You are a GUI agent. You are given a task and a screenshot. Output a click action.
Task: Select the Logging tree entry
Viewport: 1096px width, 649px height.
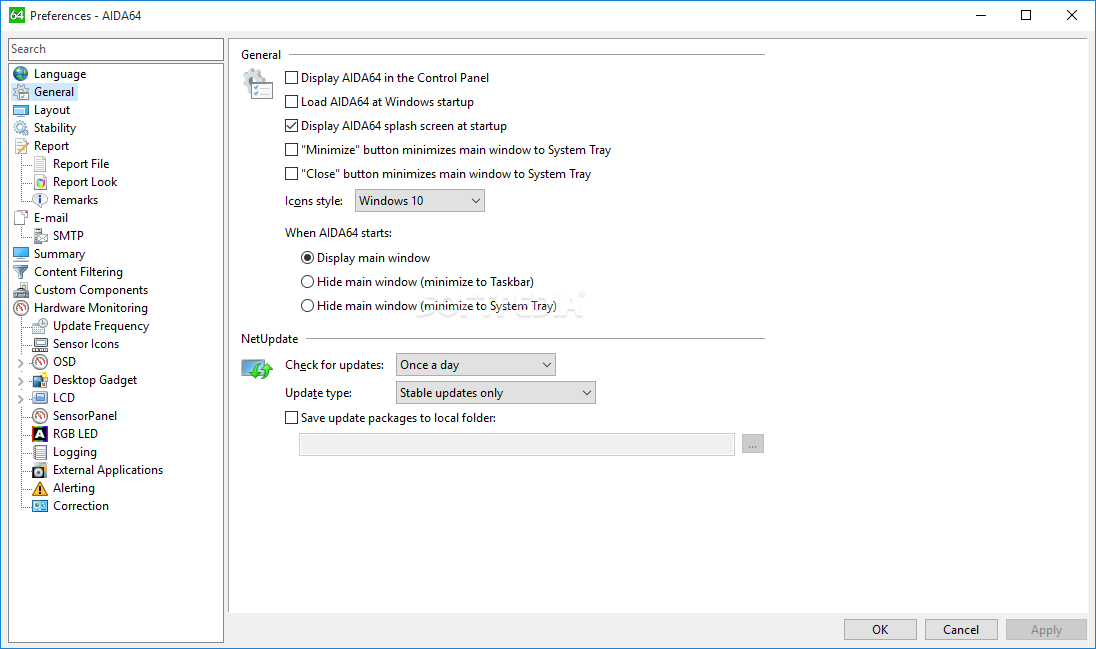(75, 452)
